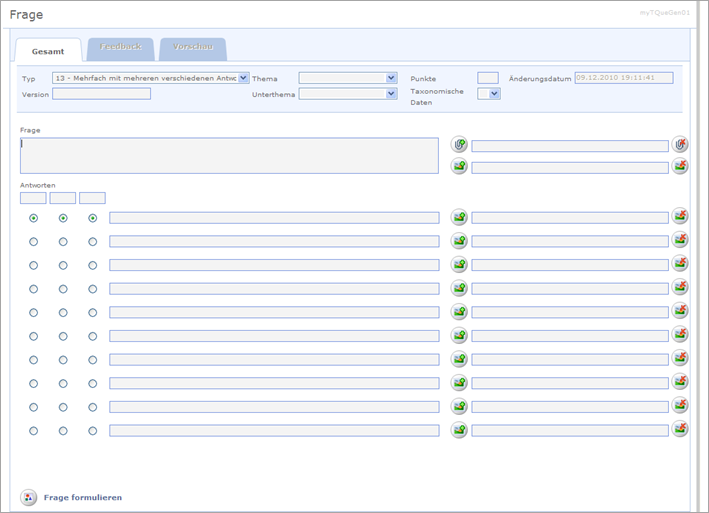The height and width of the screenshot is (513, 709).
Task: Click the add image icon beside the Frage box
Action: click(x=459, y=166)
